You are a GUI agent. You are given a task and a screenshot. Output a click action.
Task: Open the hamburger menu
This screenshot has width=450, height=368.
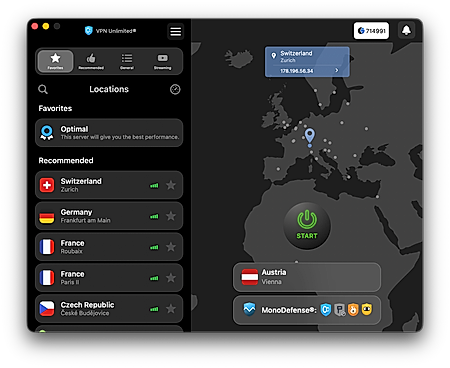175,32
